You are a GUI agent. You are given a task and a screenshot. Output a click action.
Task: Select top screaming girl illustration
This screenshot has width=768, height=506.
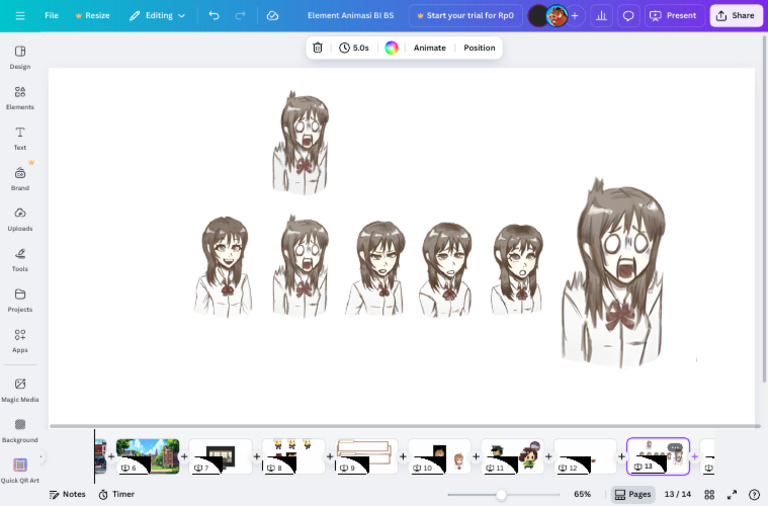300,143
